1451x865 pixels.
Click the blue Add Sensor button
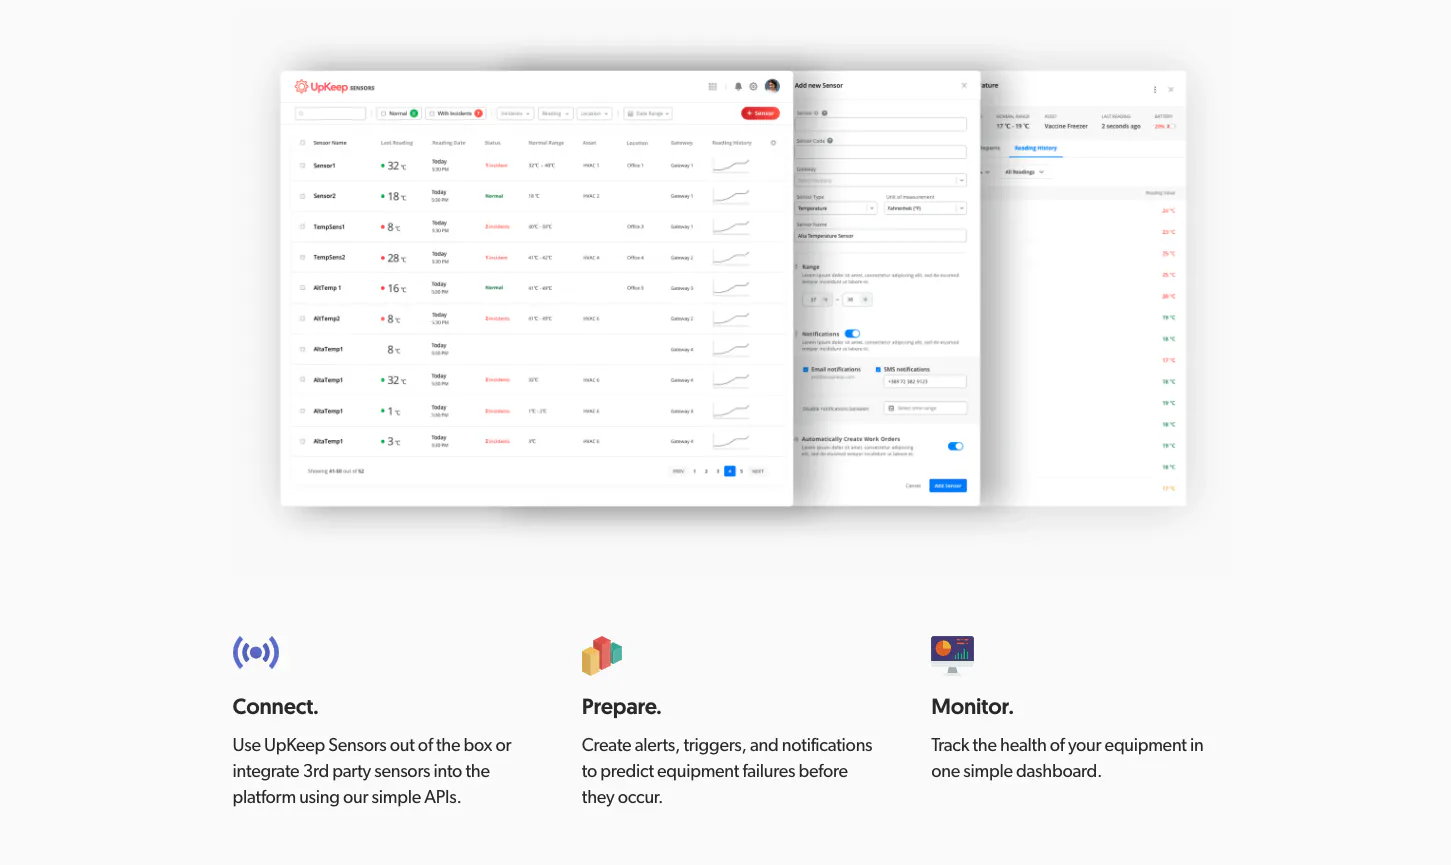[948, 486]
